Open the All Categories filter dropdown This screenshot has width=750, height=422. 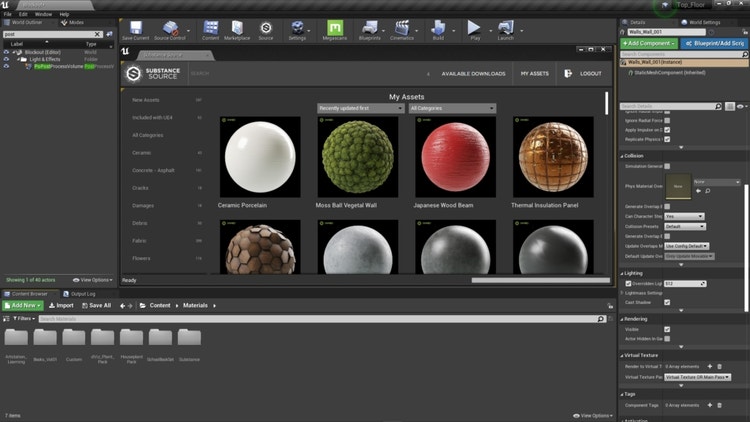(452, 108)
